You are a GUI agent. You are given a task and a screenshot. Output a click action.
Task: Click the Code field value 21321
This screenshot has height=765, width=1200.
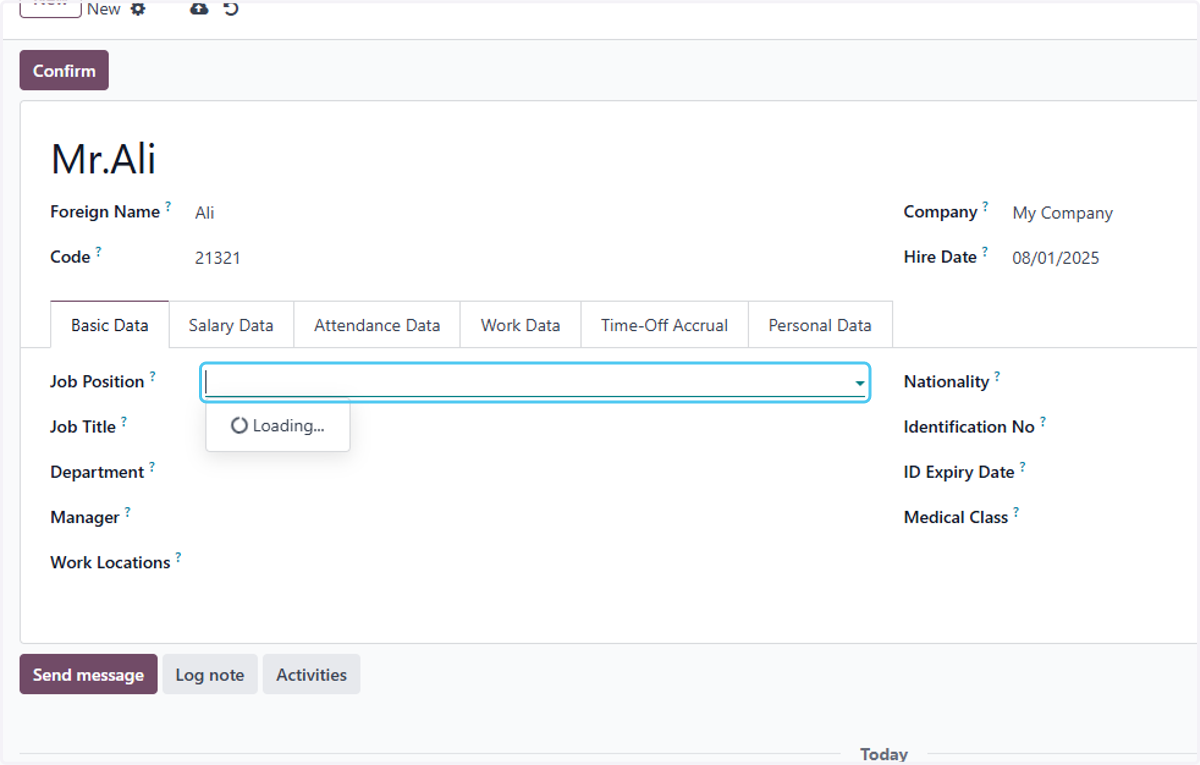[x=218, y=258]
